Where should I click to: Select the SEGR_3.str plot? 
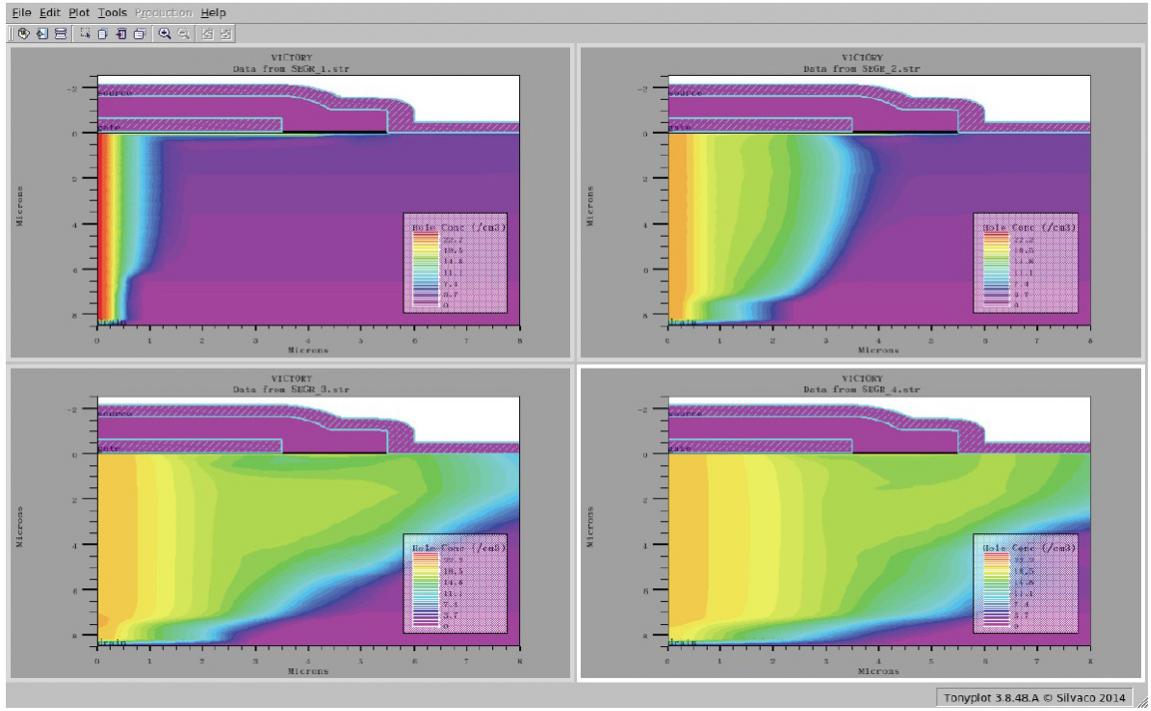(289, 523)
